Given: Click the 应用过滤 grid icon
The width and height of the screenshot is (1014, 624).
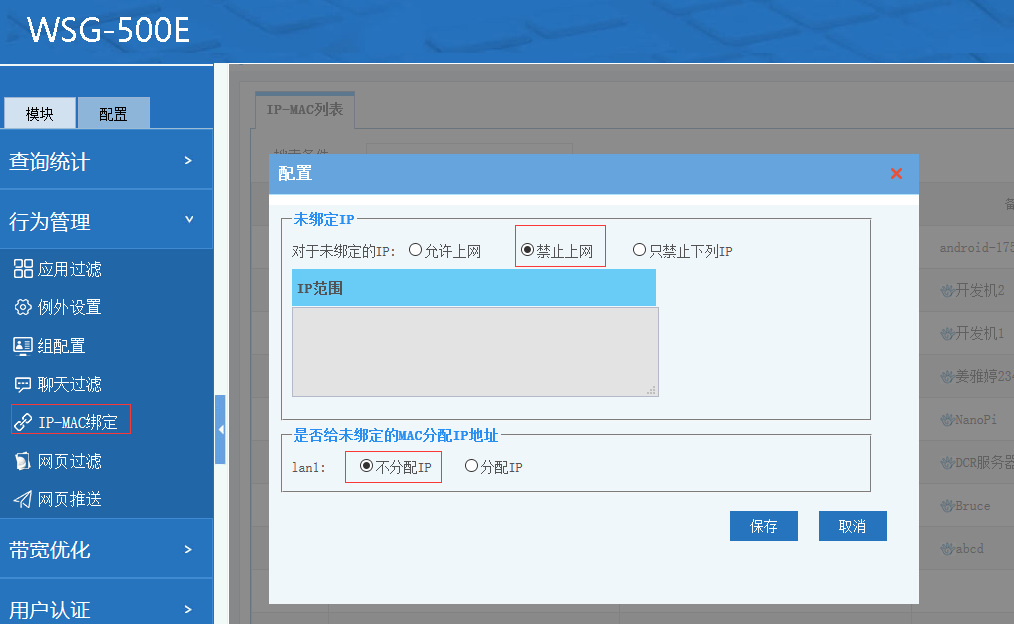Looking at the screenshot, I should click(x=23, y=269).
